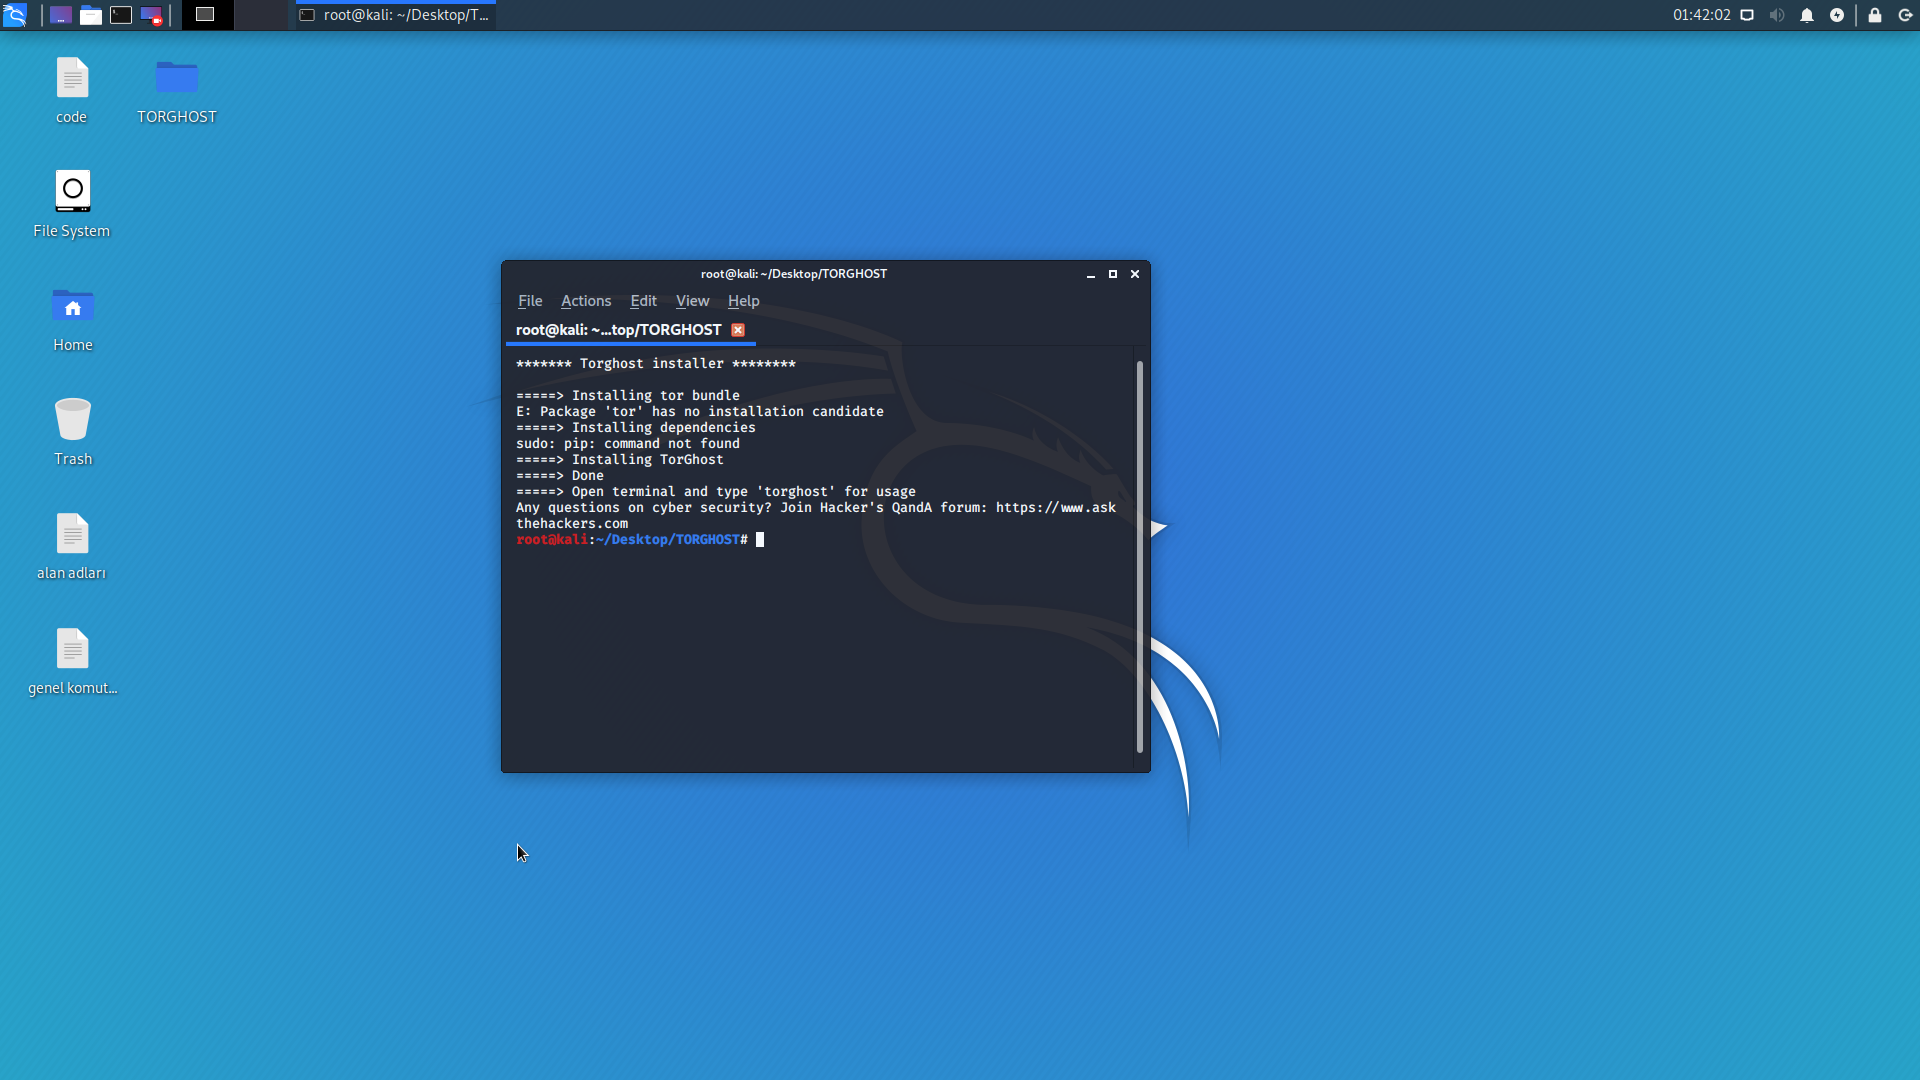Click the 'Open terminal and type torghost' line
The height and width of the screenshot is (1080, 1920).
point(716,492)
